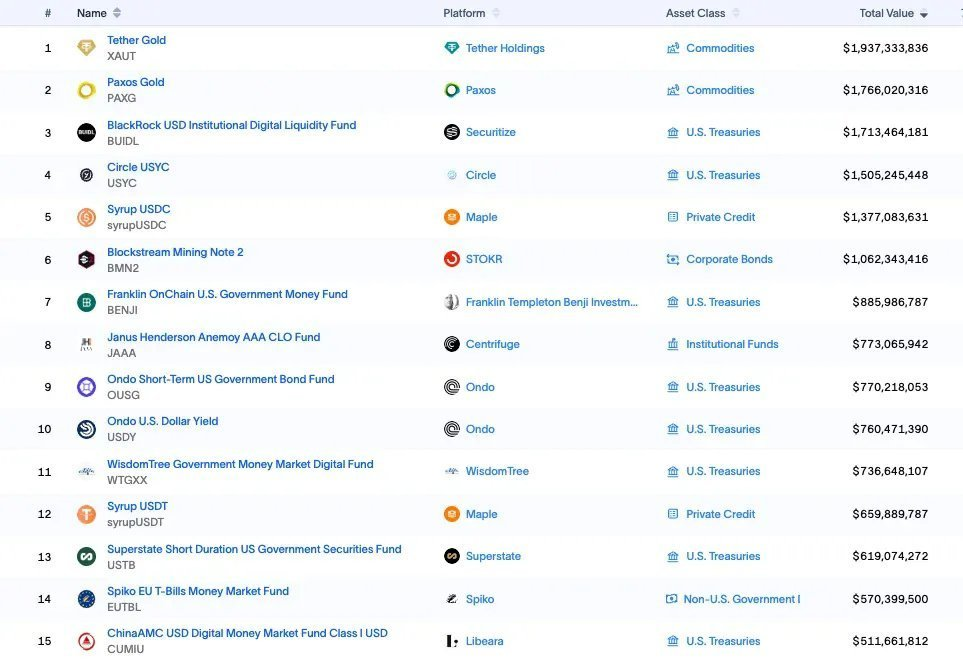The image size is (963, 661).
Task: Click the Maple icon in Syrup USDC row
Action: [x=452, y=217]
